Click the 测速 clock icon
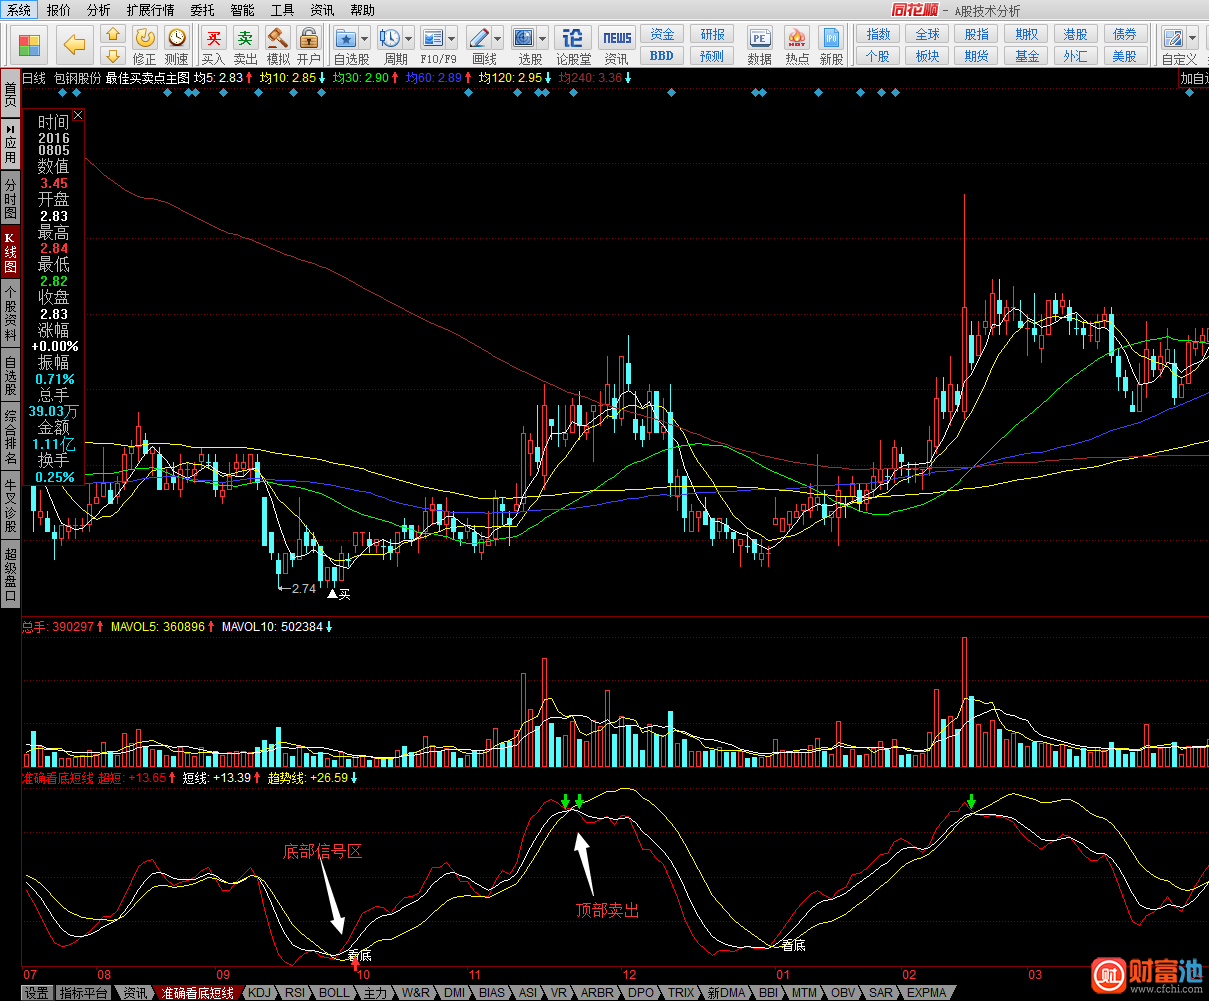The image size is (1209, 1001). point(177,38)
